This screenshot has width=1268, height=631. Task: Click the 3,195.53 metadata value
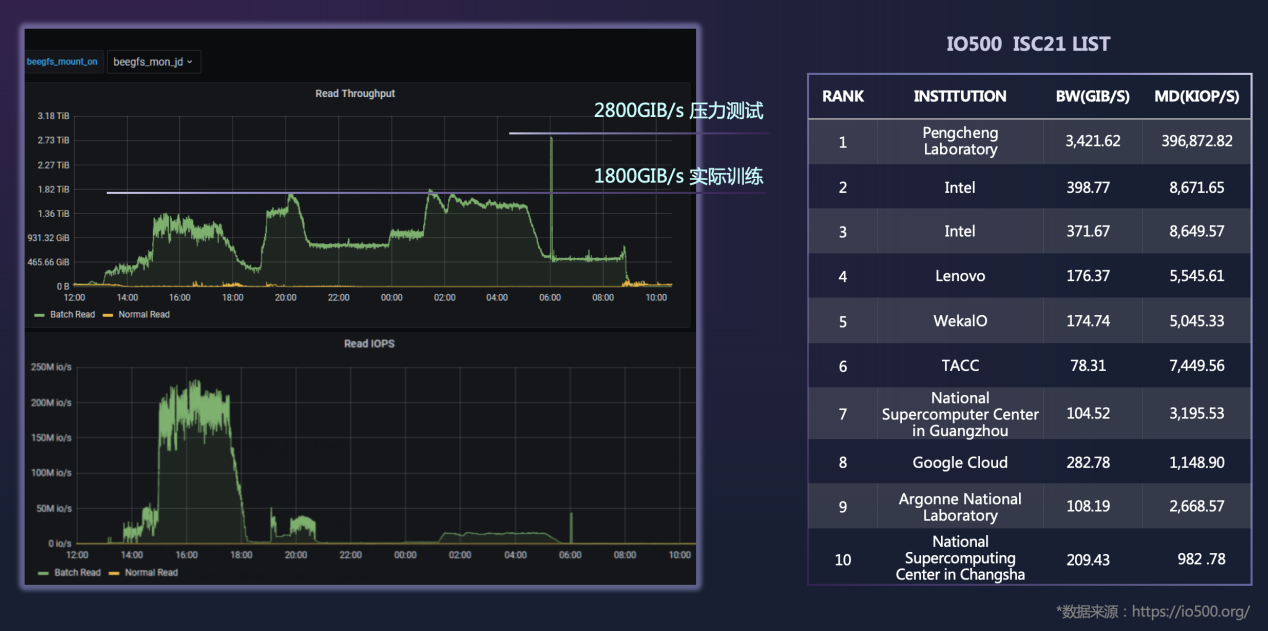1197,414
